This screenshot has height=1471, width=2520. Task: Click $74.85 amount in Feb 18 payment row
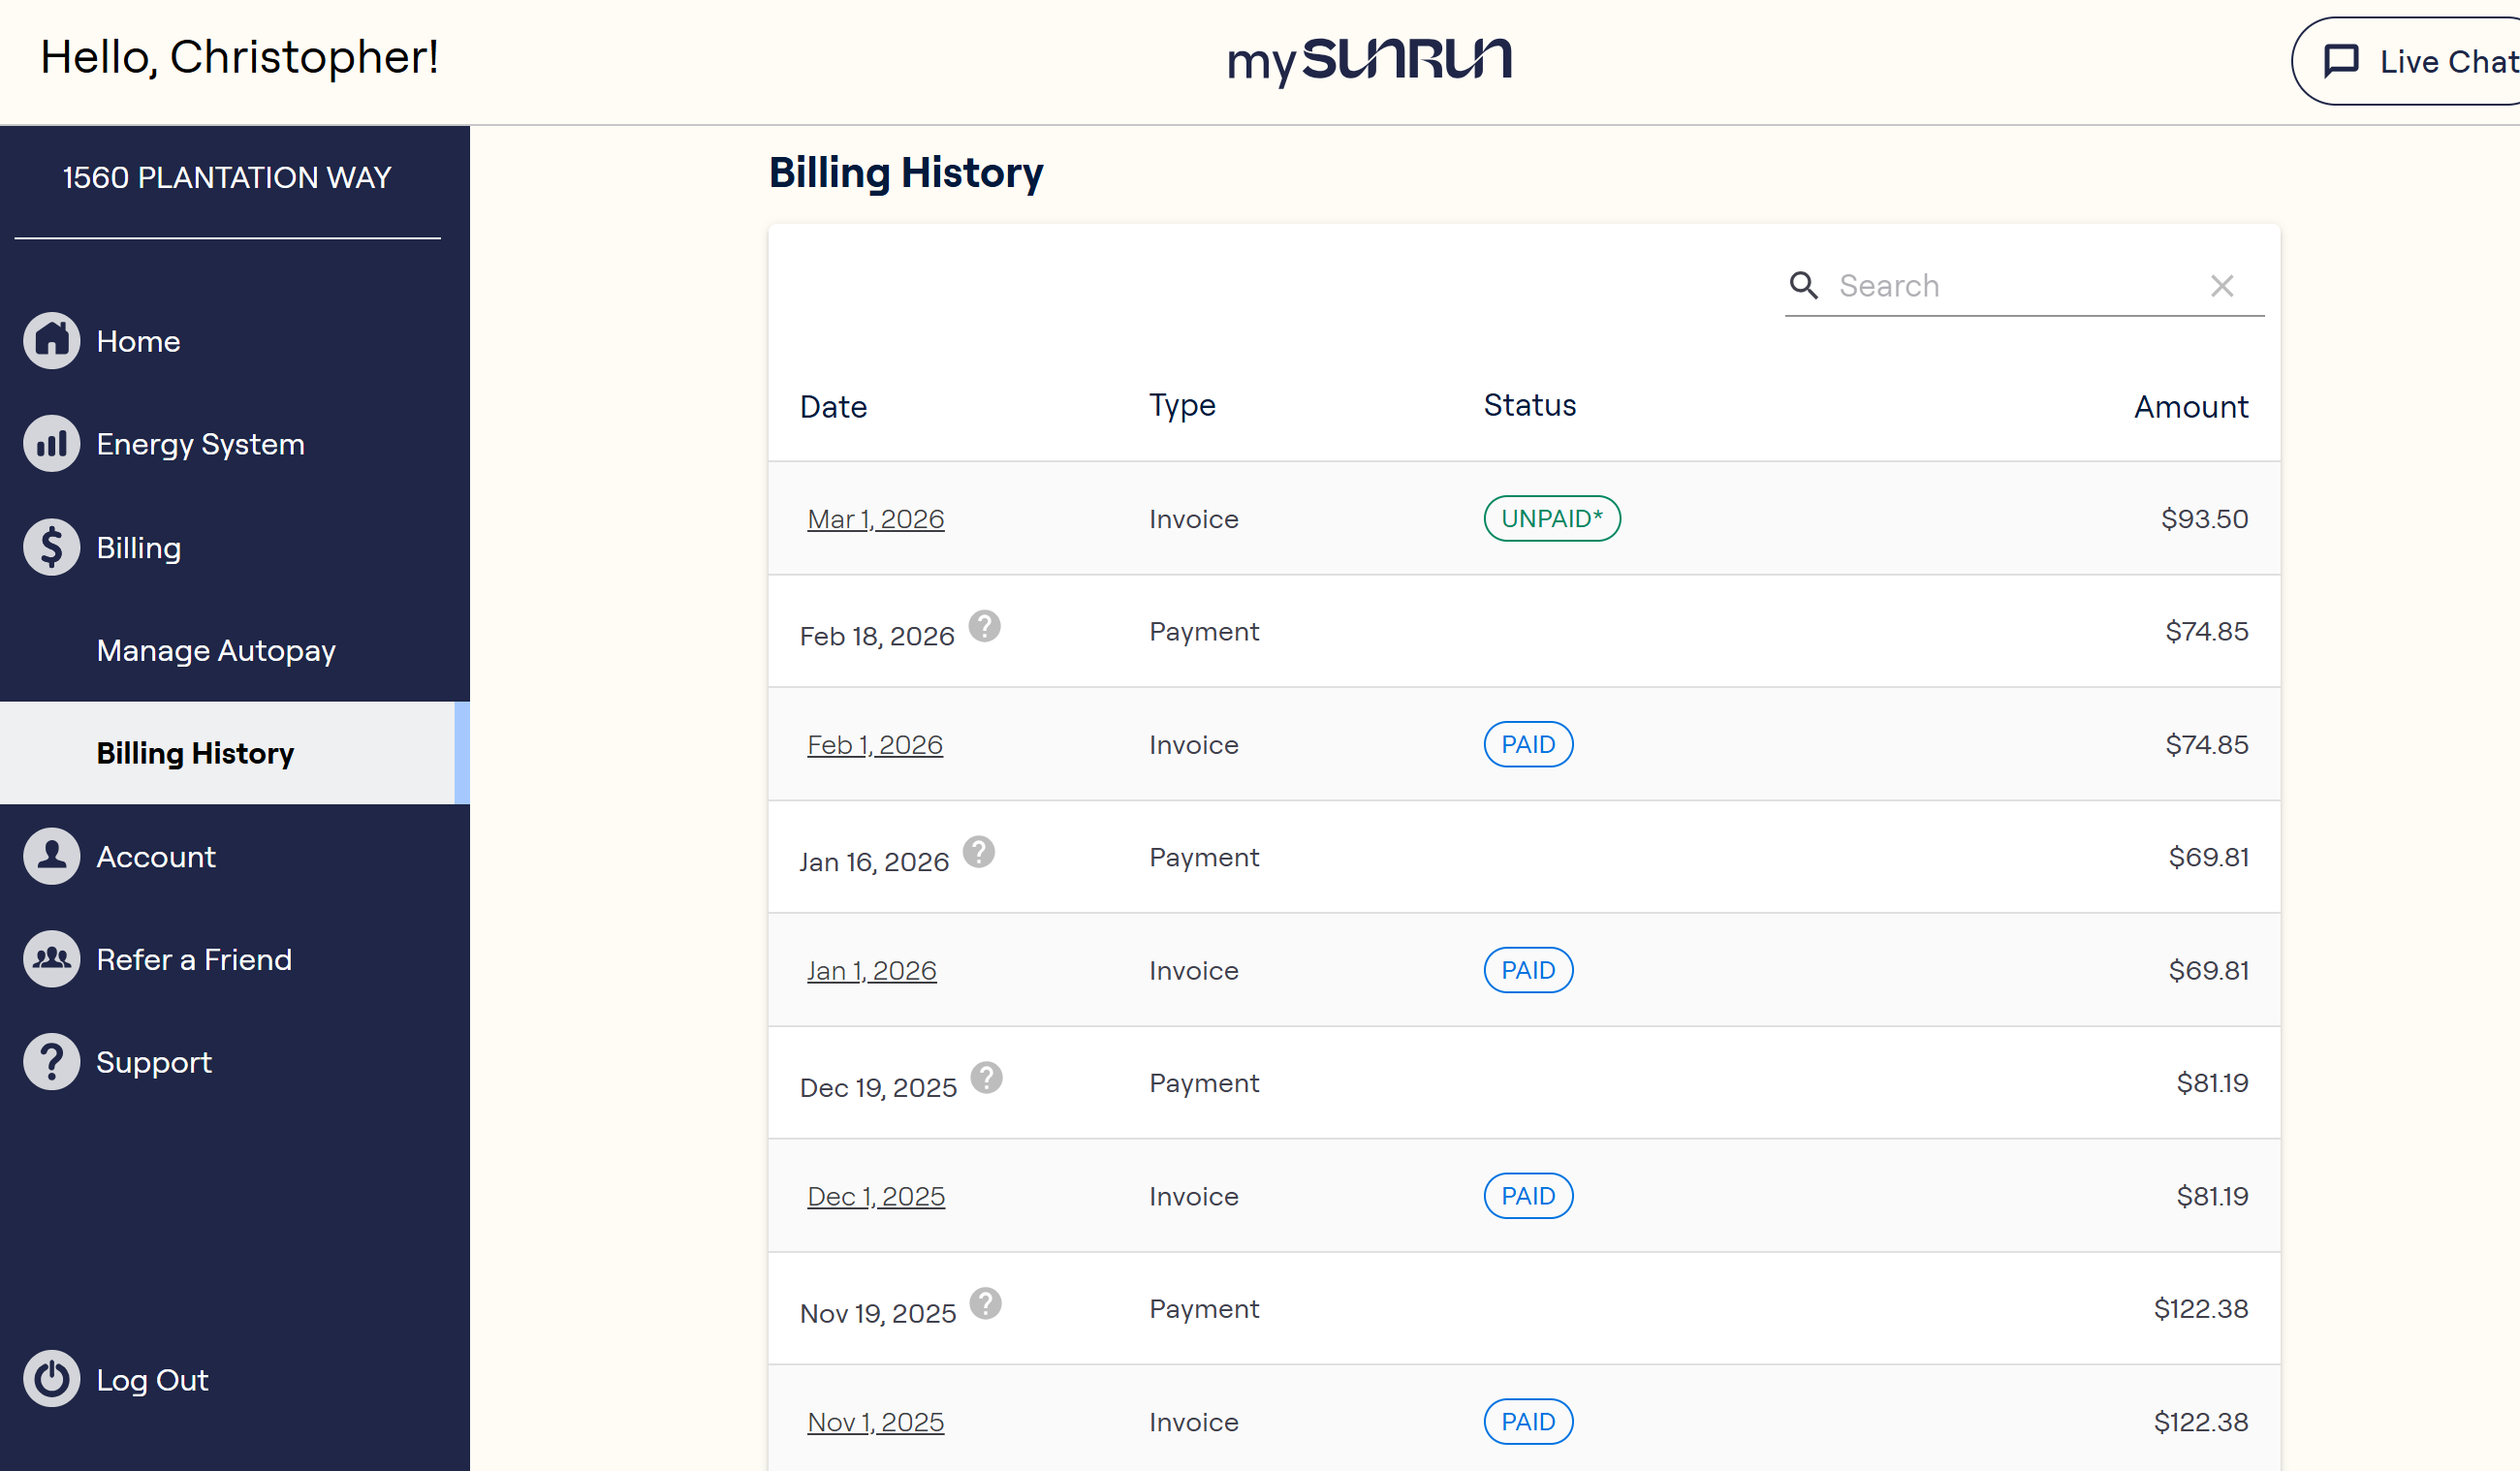click(2207, 632)
